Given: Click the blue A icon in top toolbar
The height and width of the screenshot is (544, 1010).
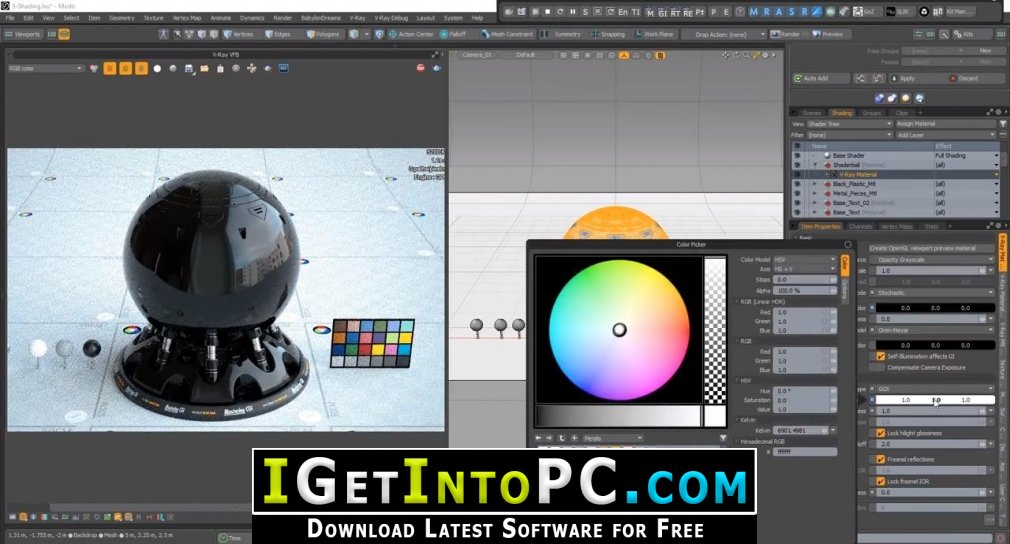Looking at the screenshot, I should (779, 12).
